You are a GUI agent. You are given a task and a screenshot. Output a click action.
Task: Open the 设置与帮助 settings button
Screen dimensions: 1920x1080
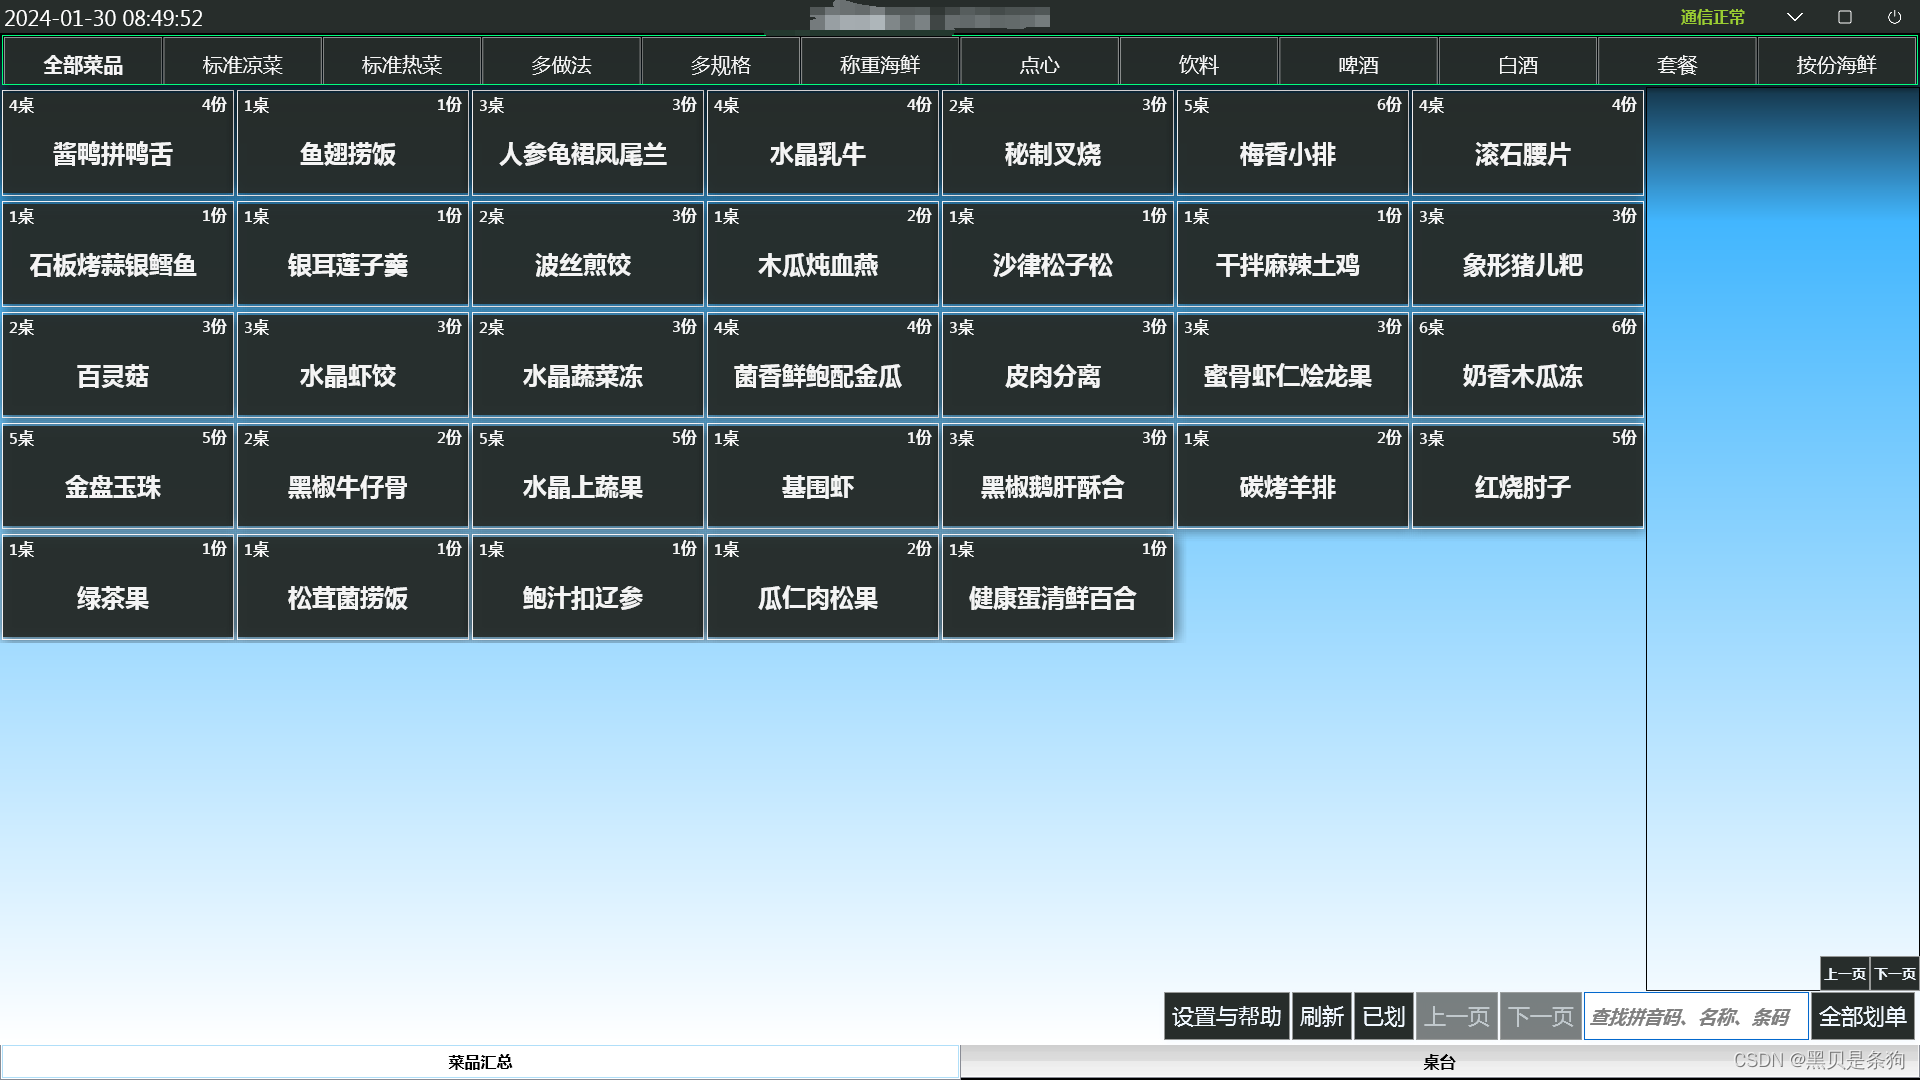point(1225,1015)
